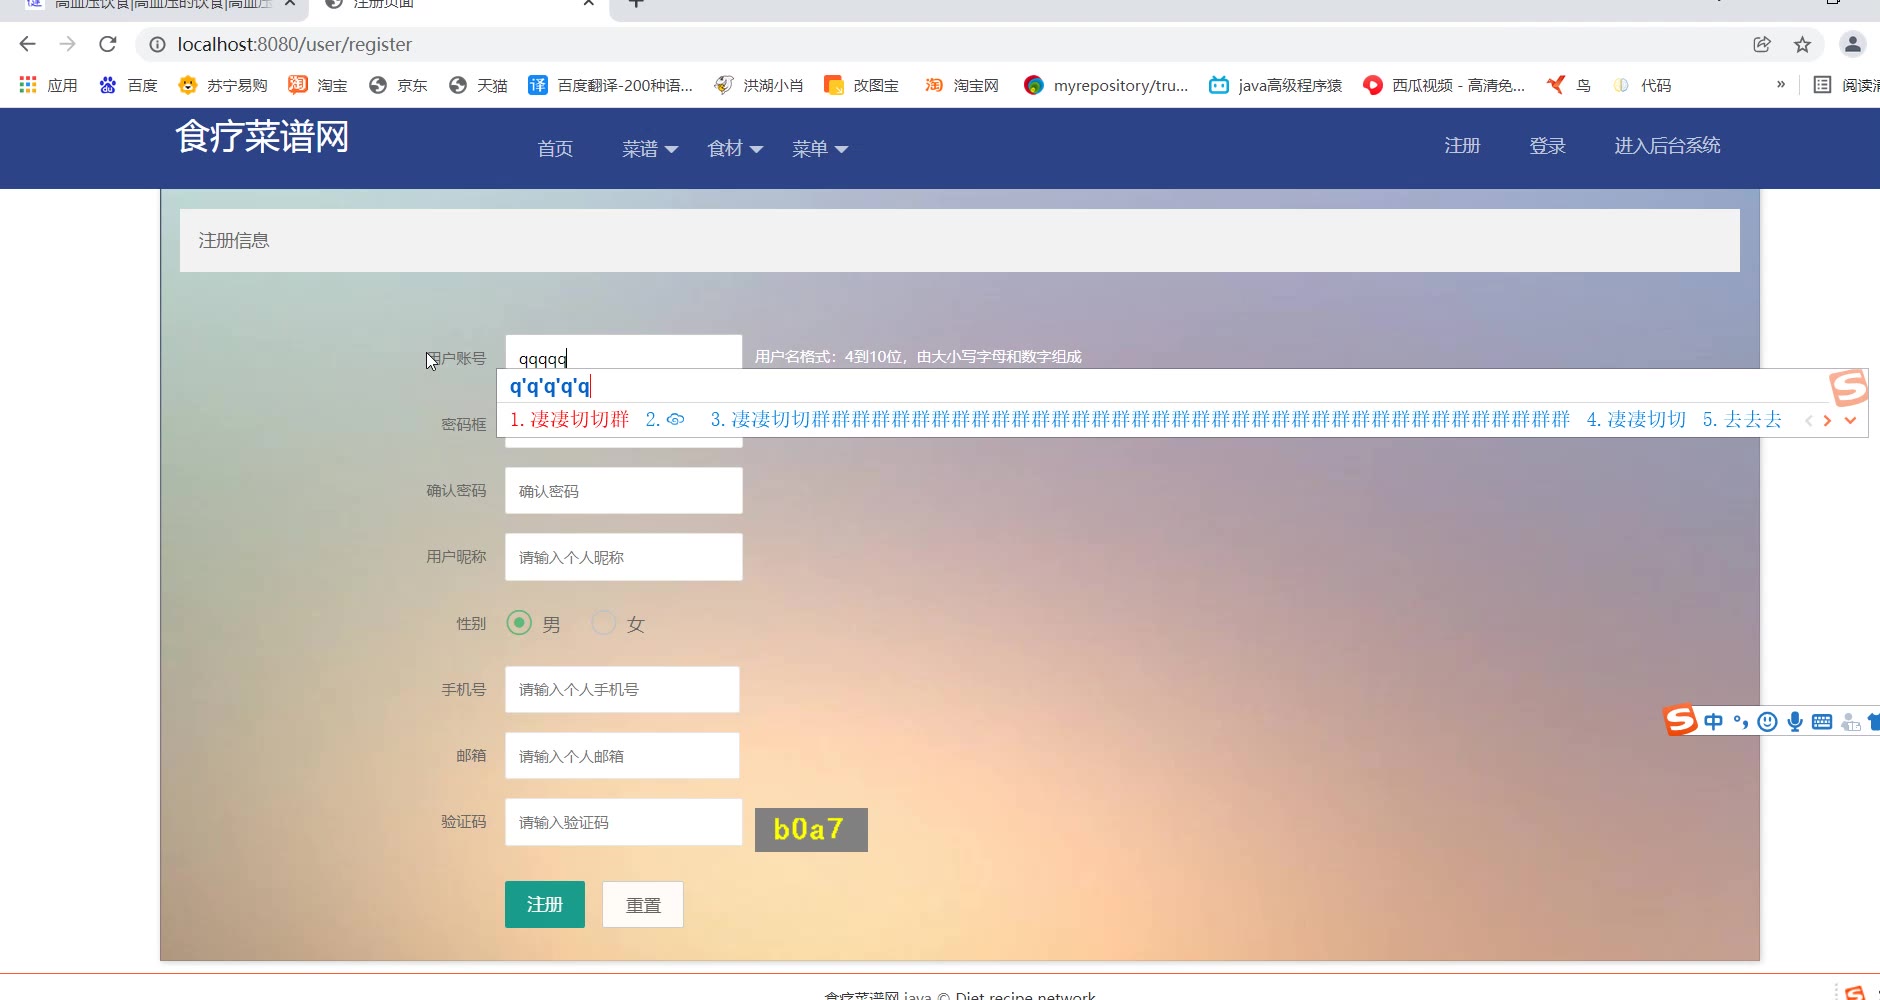Image resolution: width=1880 pixels, height=1000 pixels.
Task: Focus the 用户昵称 input field
Action: click(623, 557)
